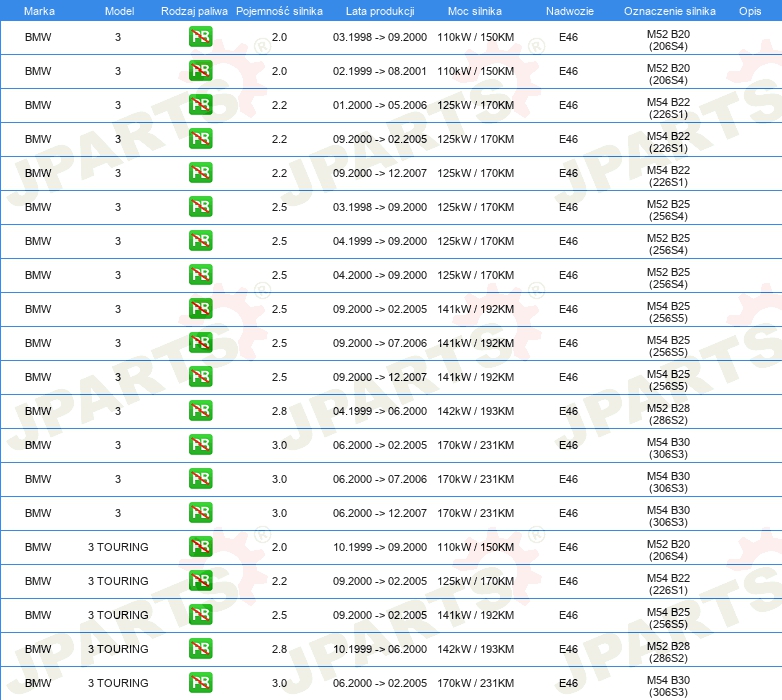This screenshot has height=700, width=782.
Task: Click fuel icon for BMW 3 2.2 09.2000->02.2005 row
Action: (200, 139)
